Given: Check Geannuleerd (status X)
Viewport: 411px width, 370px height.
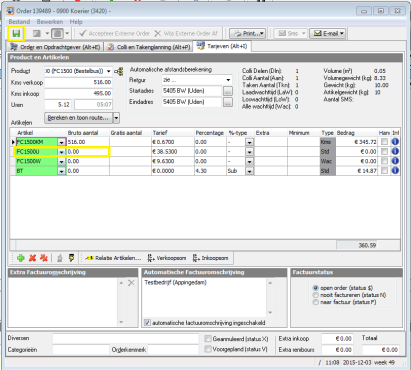Looking at the screenshot, I should [208, 339].
